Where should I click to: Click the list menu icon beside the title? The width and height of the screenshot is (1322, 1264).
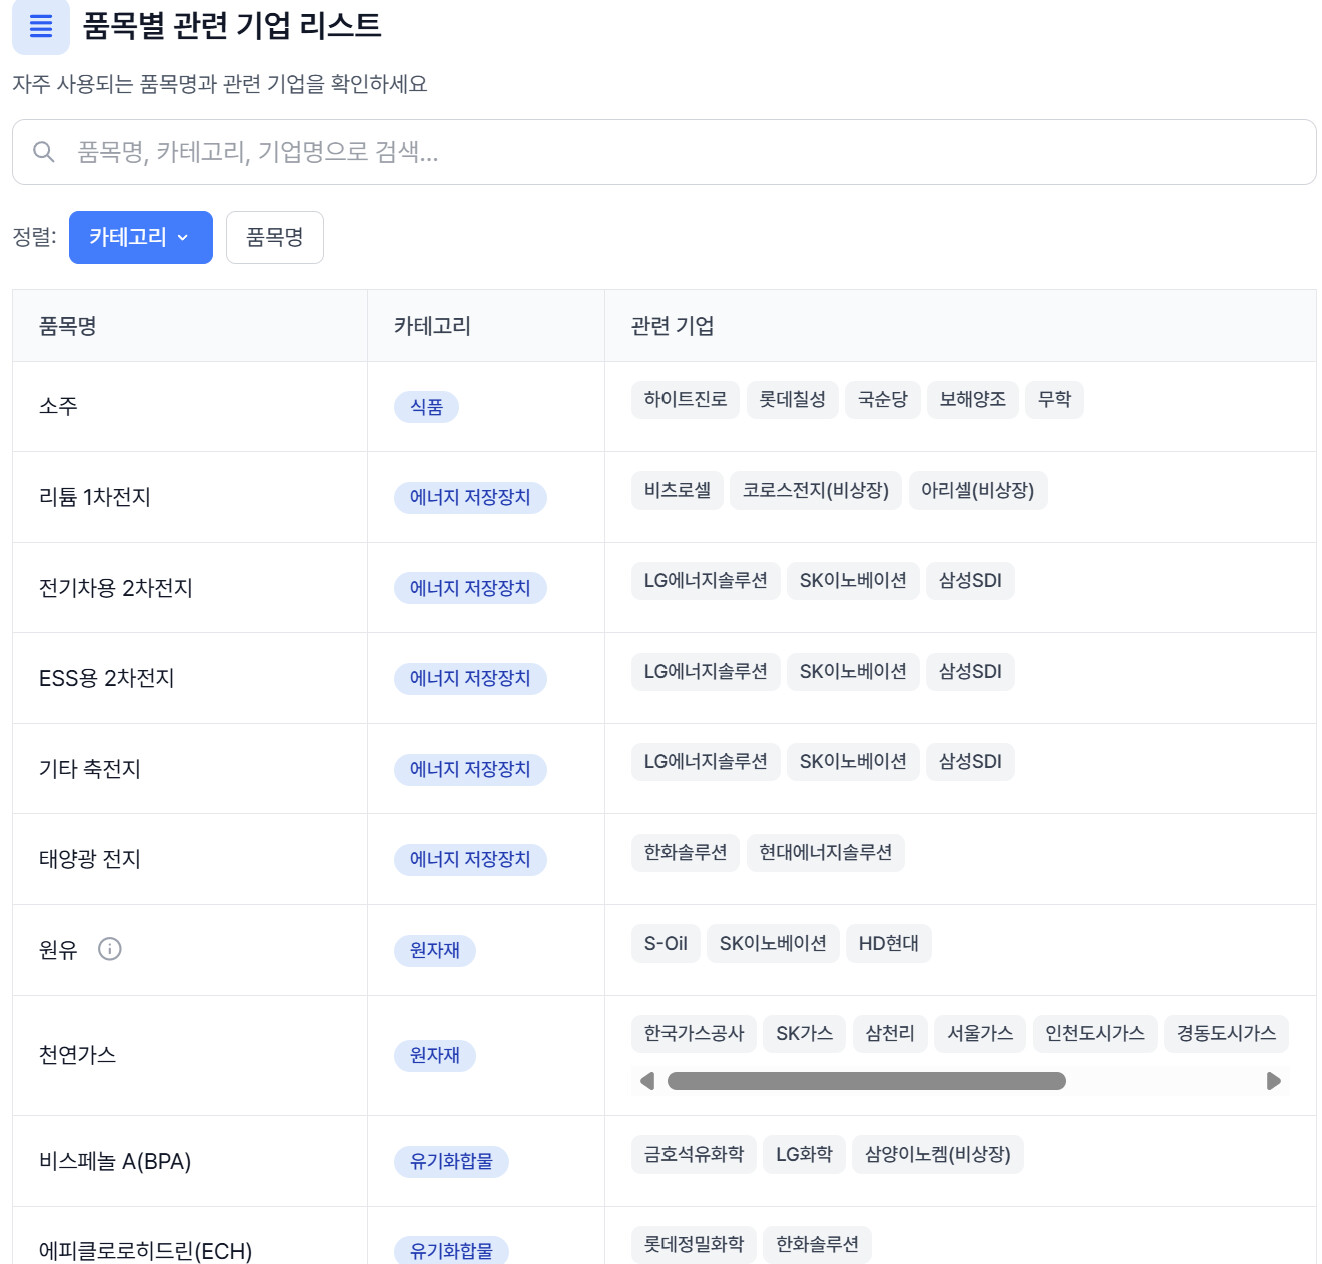pyautogui.click(x=41, y=26)
